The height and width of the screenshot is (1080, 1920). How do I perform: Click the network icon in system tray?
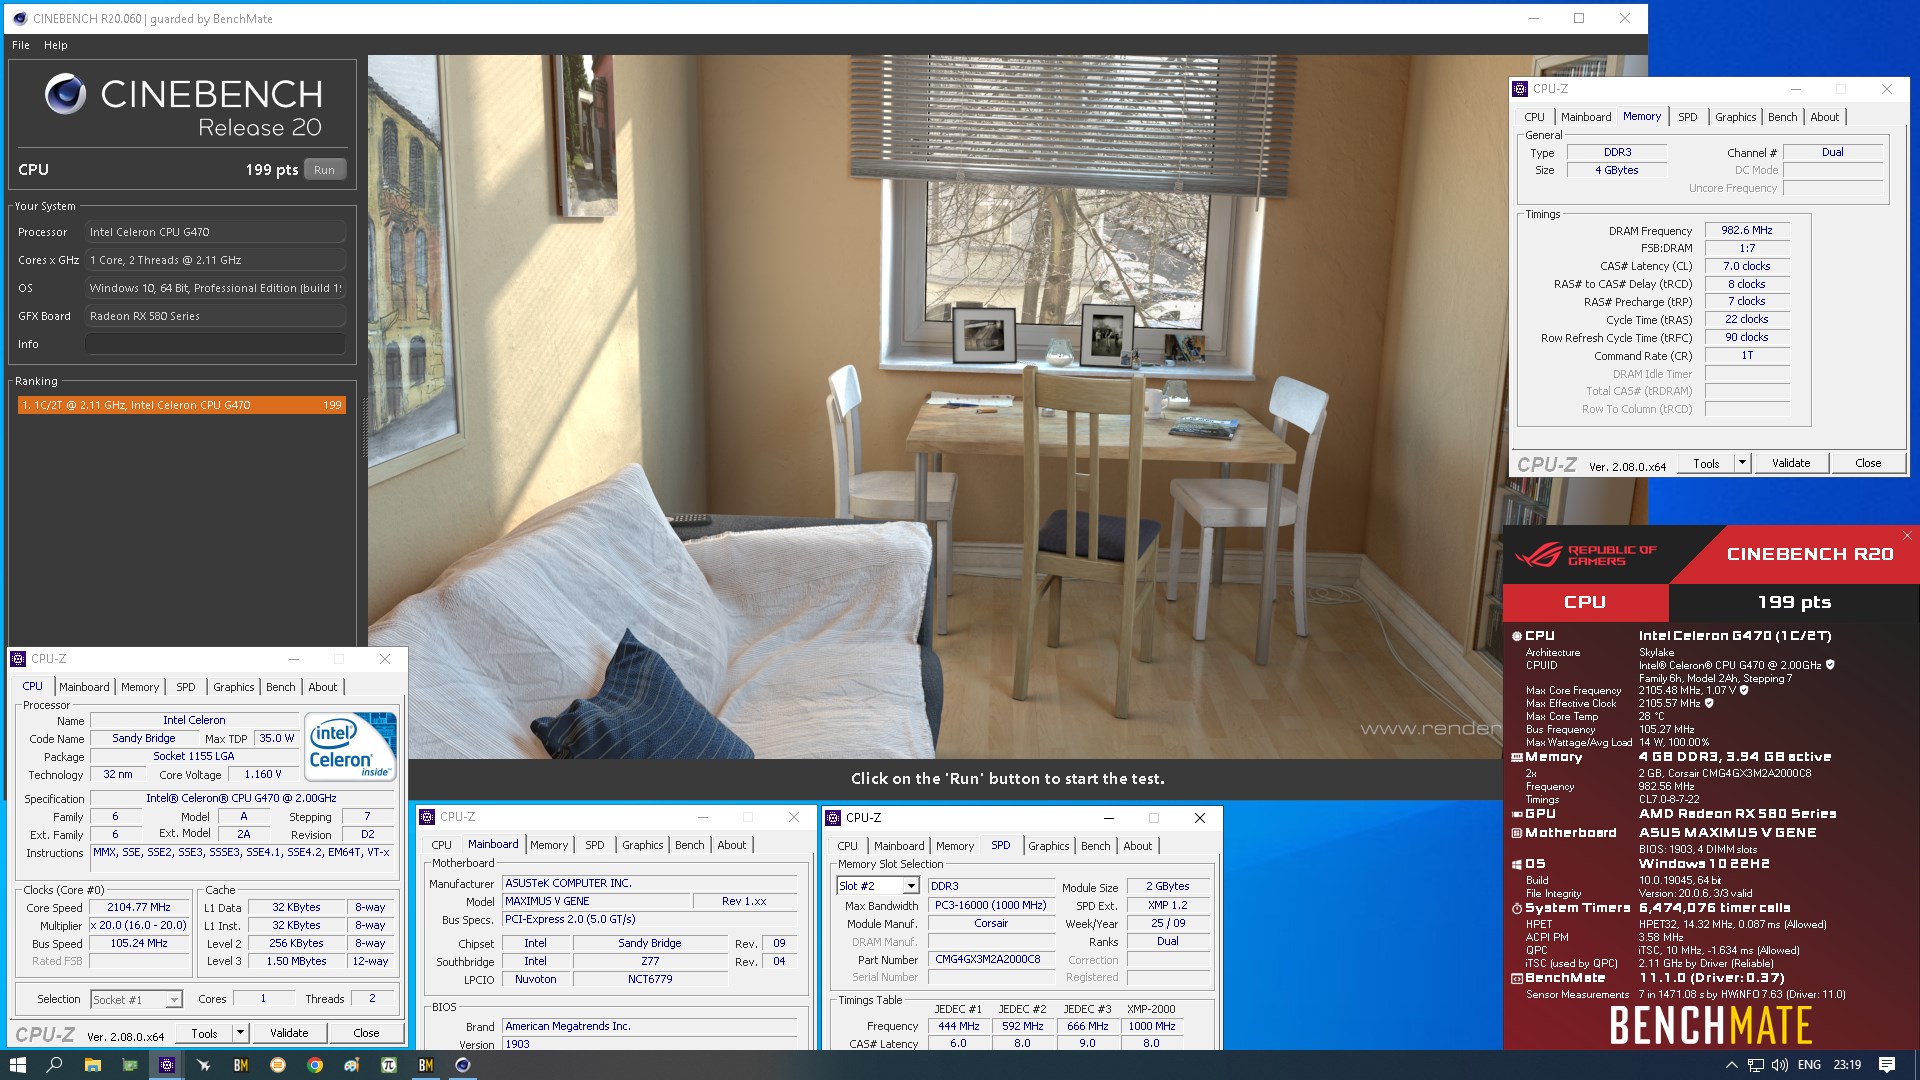1755,1065
